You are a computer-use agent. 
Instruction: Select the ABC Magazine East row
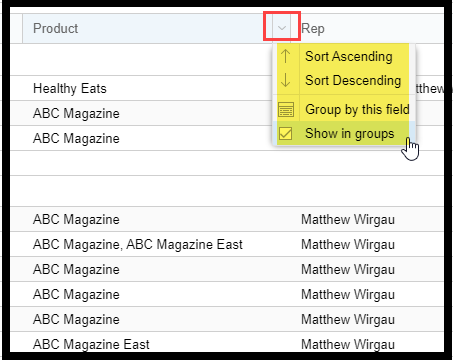[227, 343]
